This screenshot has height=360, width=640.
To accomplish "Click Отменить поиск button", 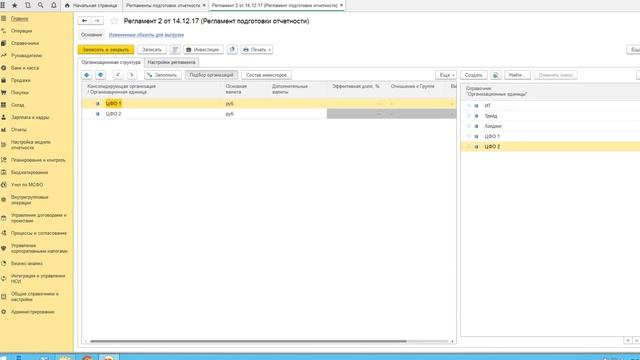I will click(556, 75).
